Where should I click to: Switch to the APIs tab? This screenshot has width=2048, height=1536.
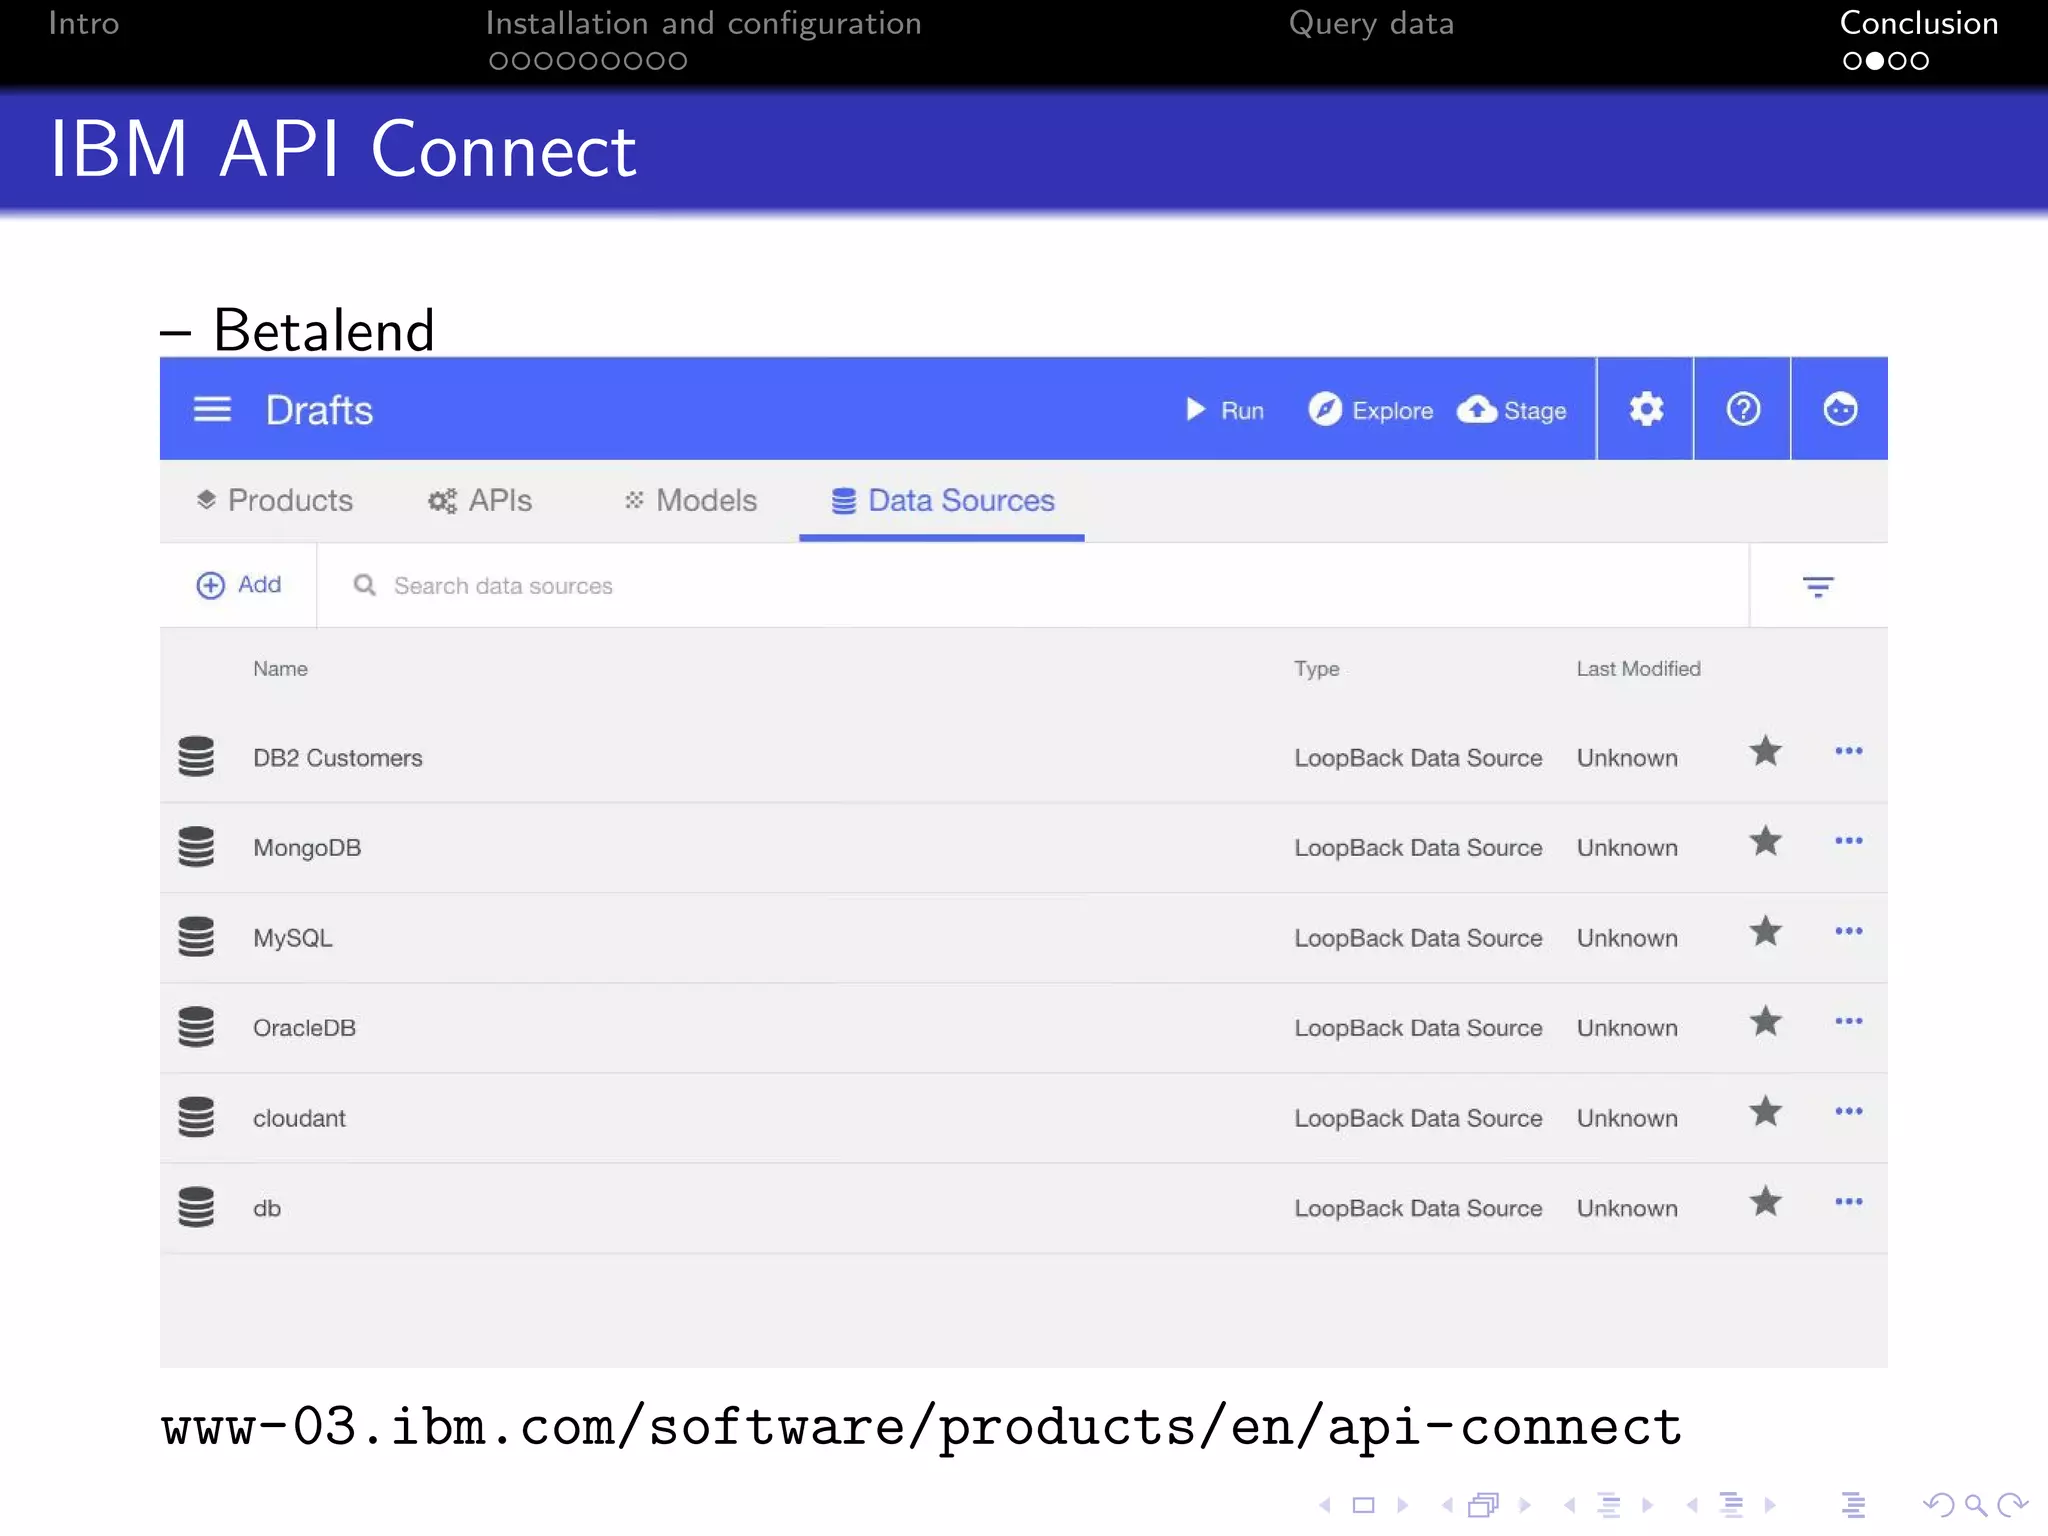click(480, 500)
